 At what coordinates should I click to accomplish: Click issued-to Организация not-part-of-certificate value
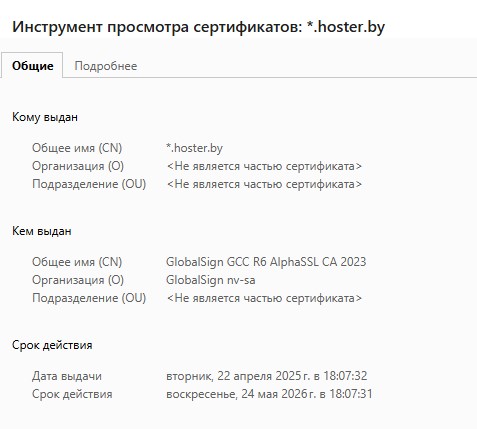(264, 166)
